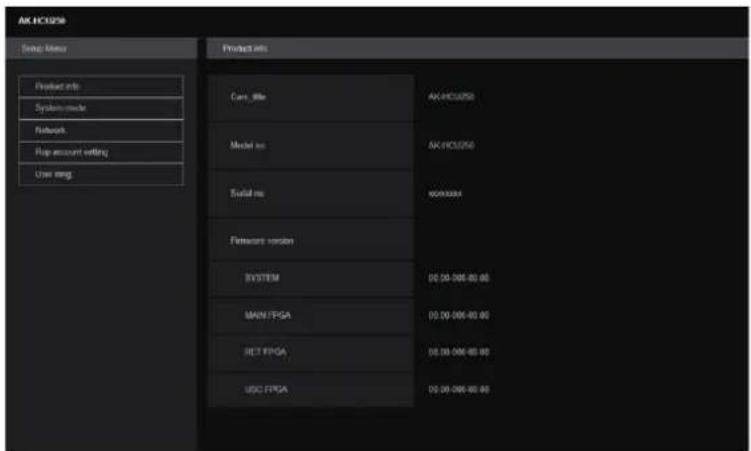751x451 pixels.
Task: Open the Product info menu item
Action: tap(101, 87)
